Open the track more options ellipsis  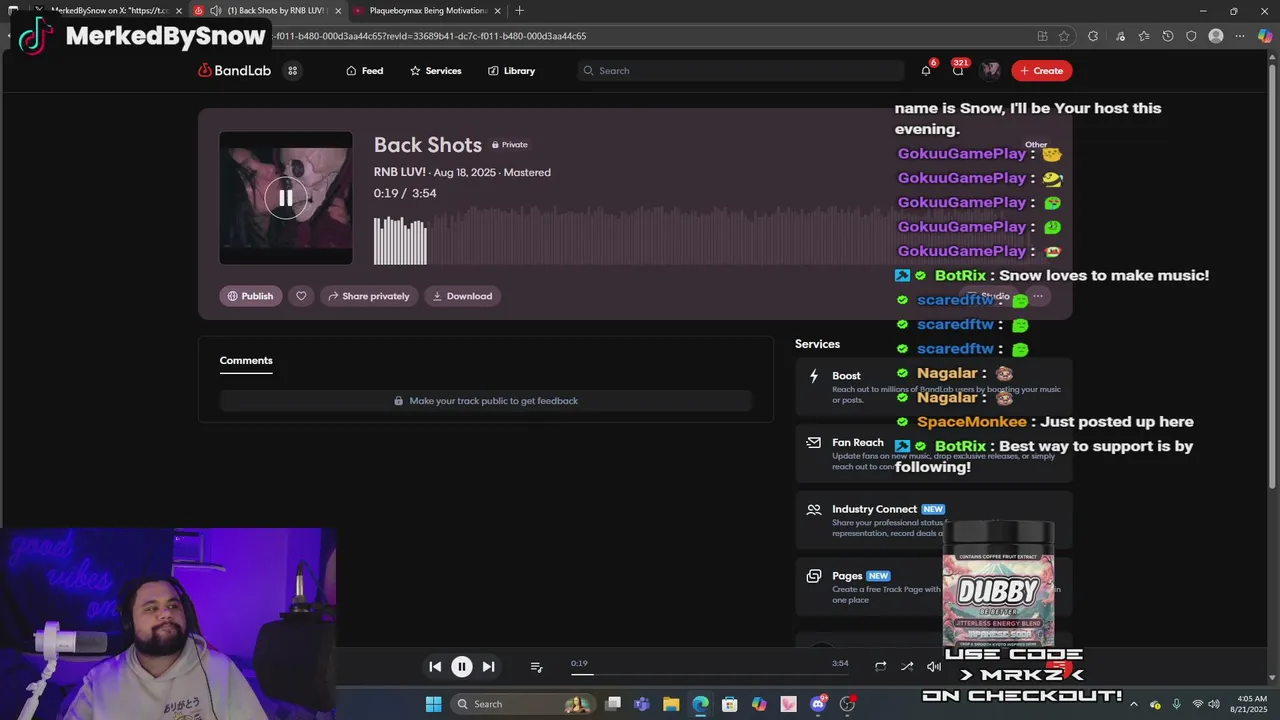(1038, 296)
